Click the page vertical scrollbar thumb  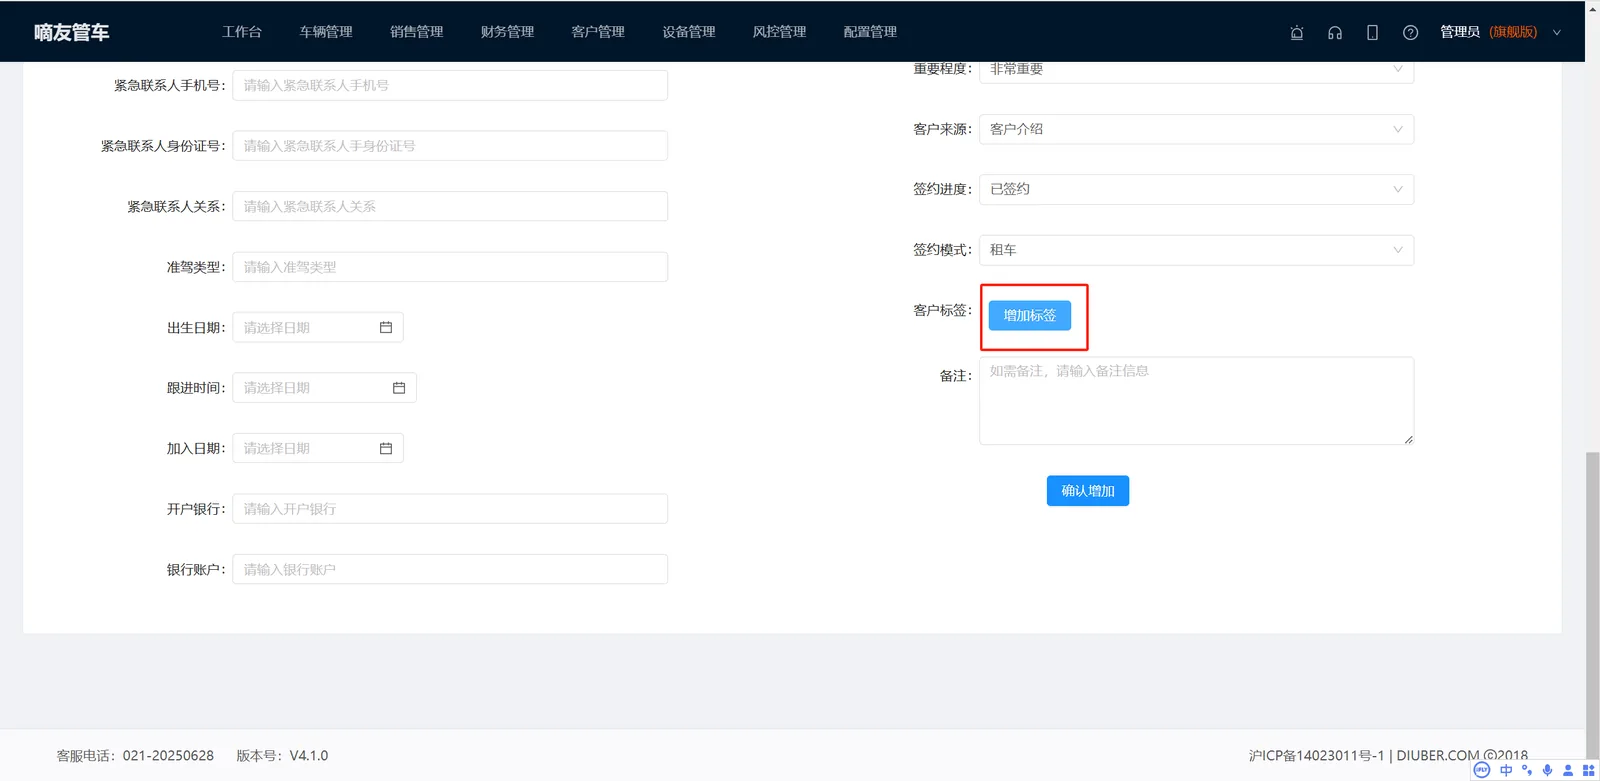(1592, 606)
